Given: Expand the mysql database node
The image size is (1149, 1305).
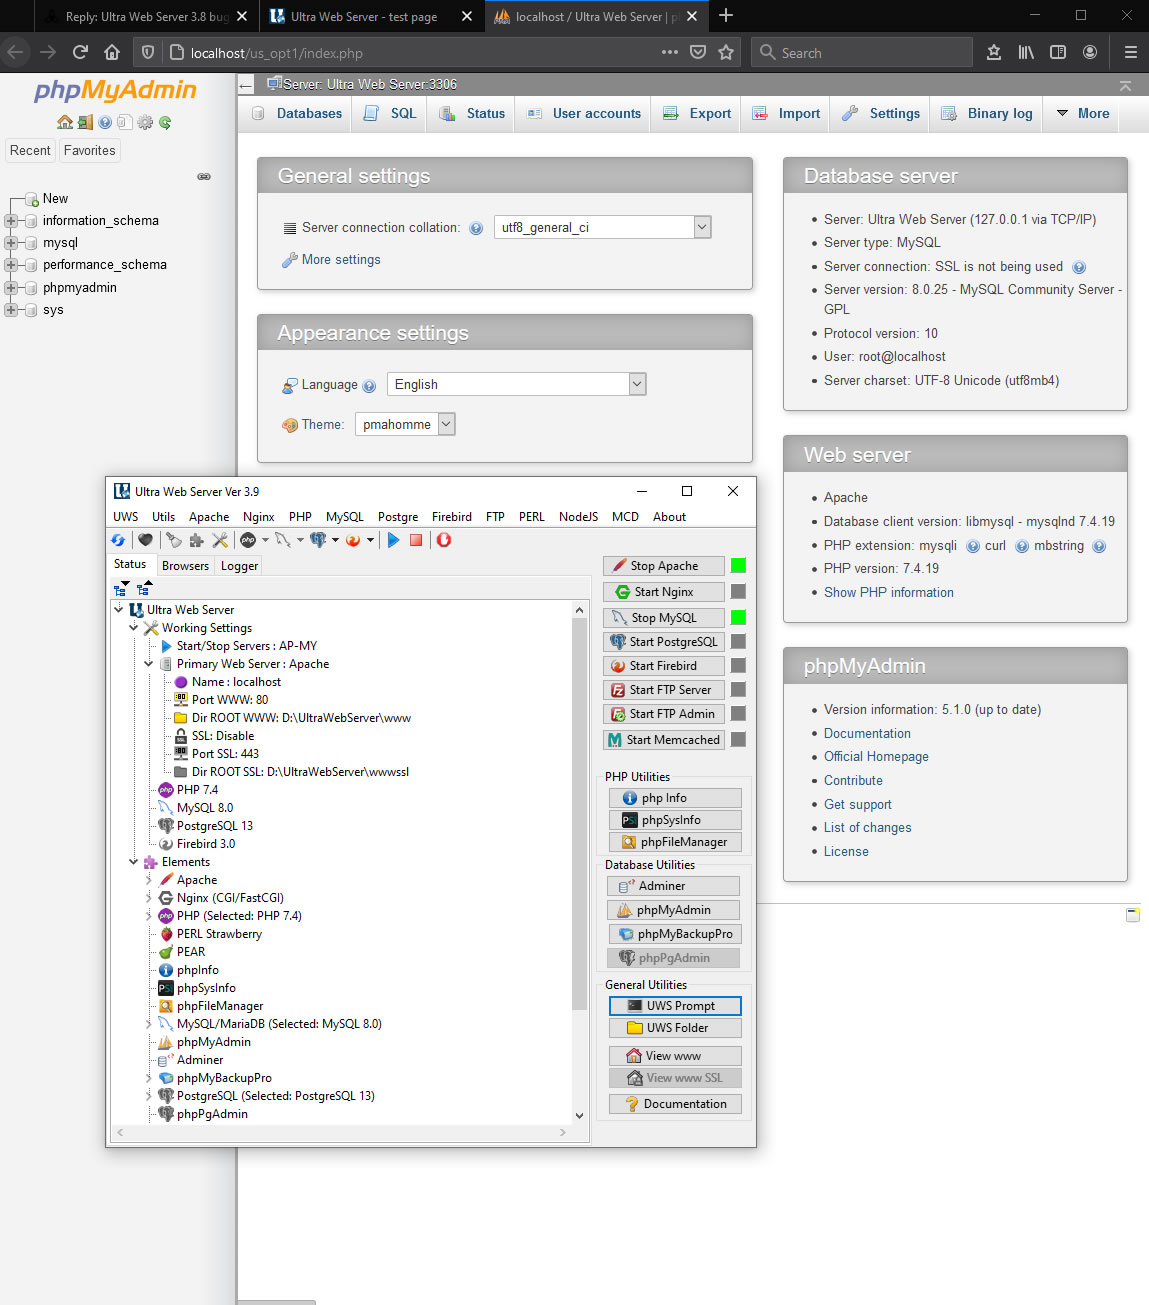Looking at the screenshot, I should click(11, 243).
